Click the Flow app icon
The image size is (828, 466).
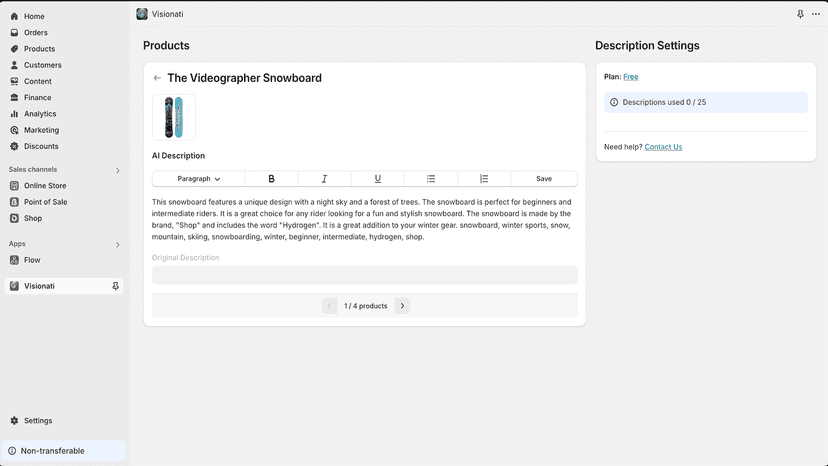click(14, 260)
